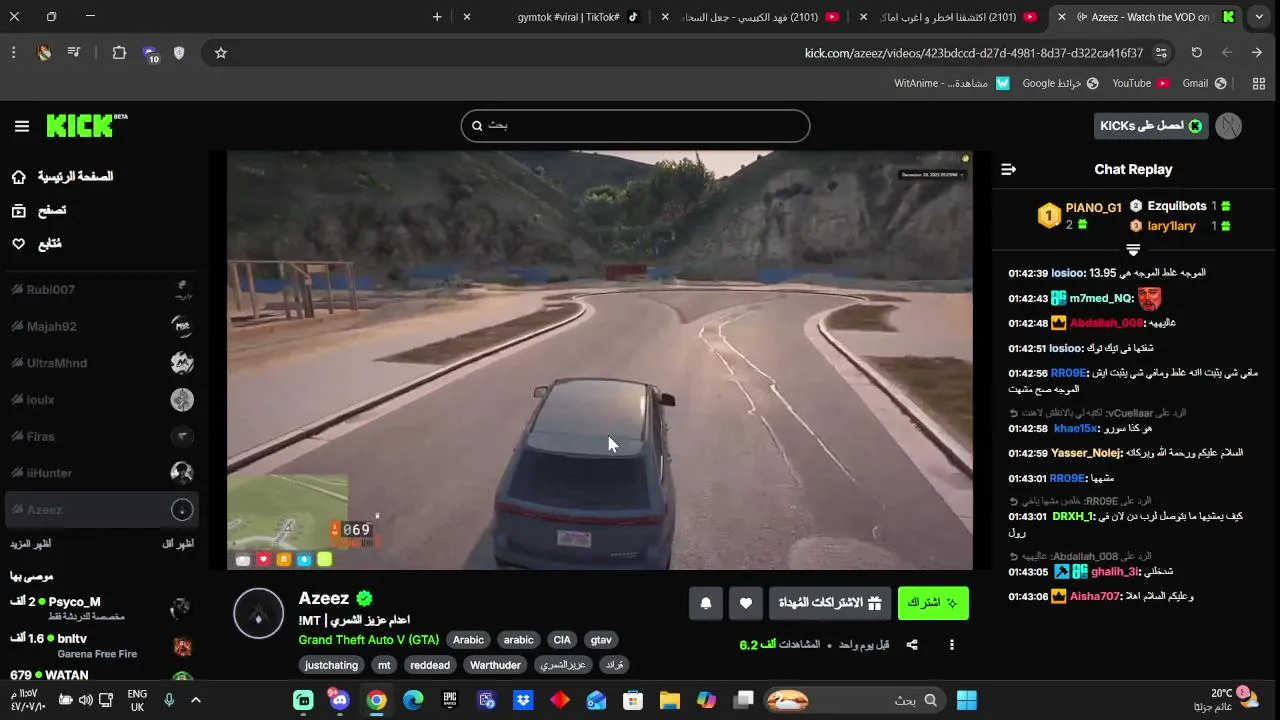The image size is (1280, 720).
Task: Click Grand Theft Auto V (GTA) category link
Action: click(368, 640)
